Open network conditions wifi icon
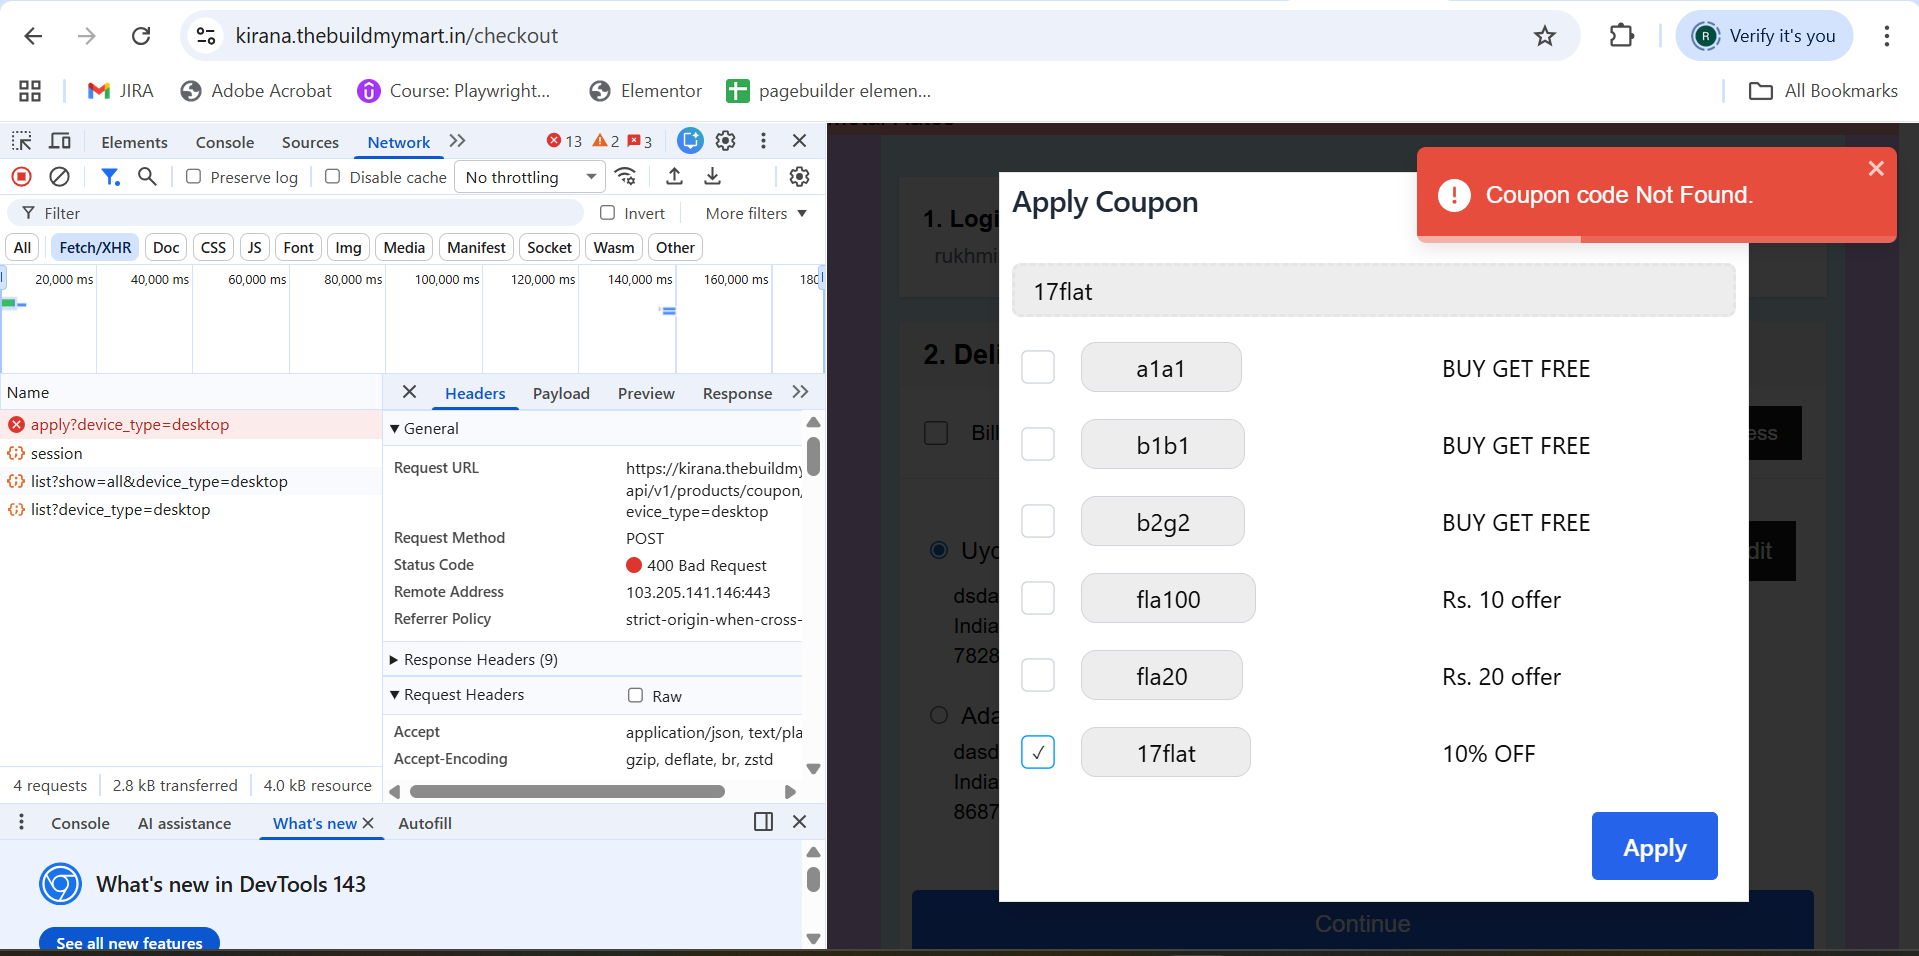 click(x=626, y=177)
